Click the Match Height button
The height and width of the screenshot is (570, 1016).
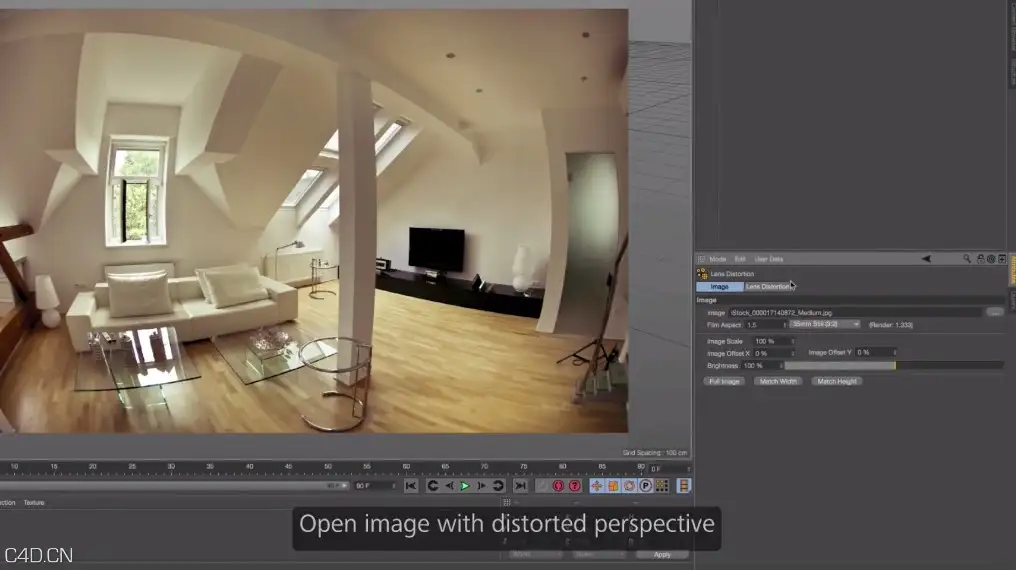(837, 382)
